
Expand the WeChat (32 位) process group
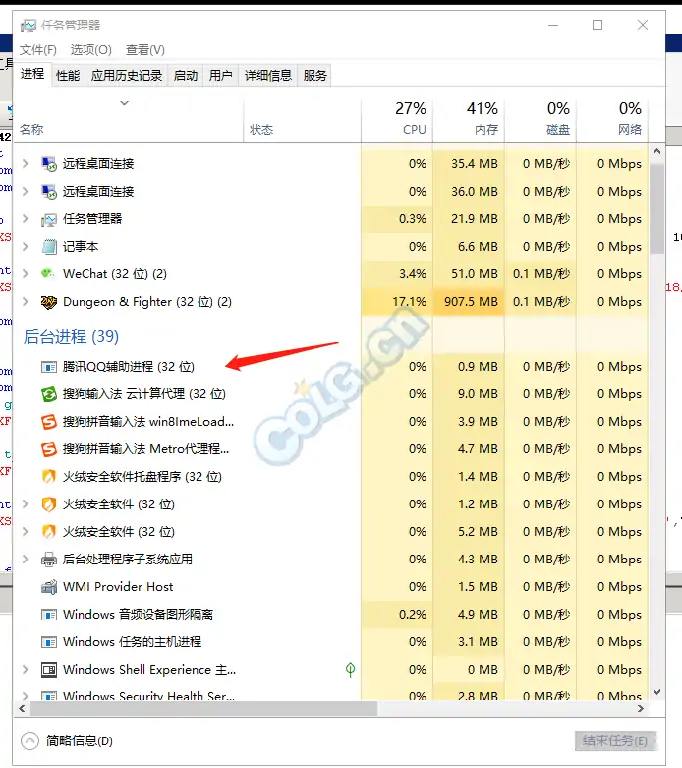click(25, 273)
